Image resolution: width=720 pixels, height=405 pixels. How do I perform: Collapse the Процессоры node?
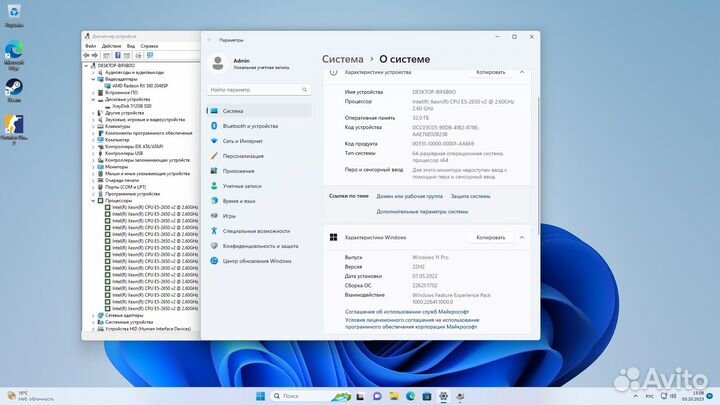click(x=93, y=201)
